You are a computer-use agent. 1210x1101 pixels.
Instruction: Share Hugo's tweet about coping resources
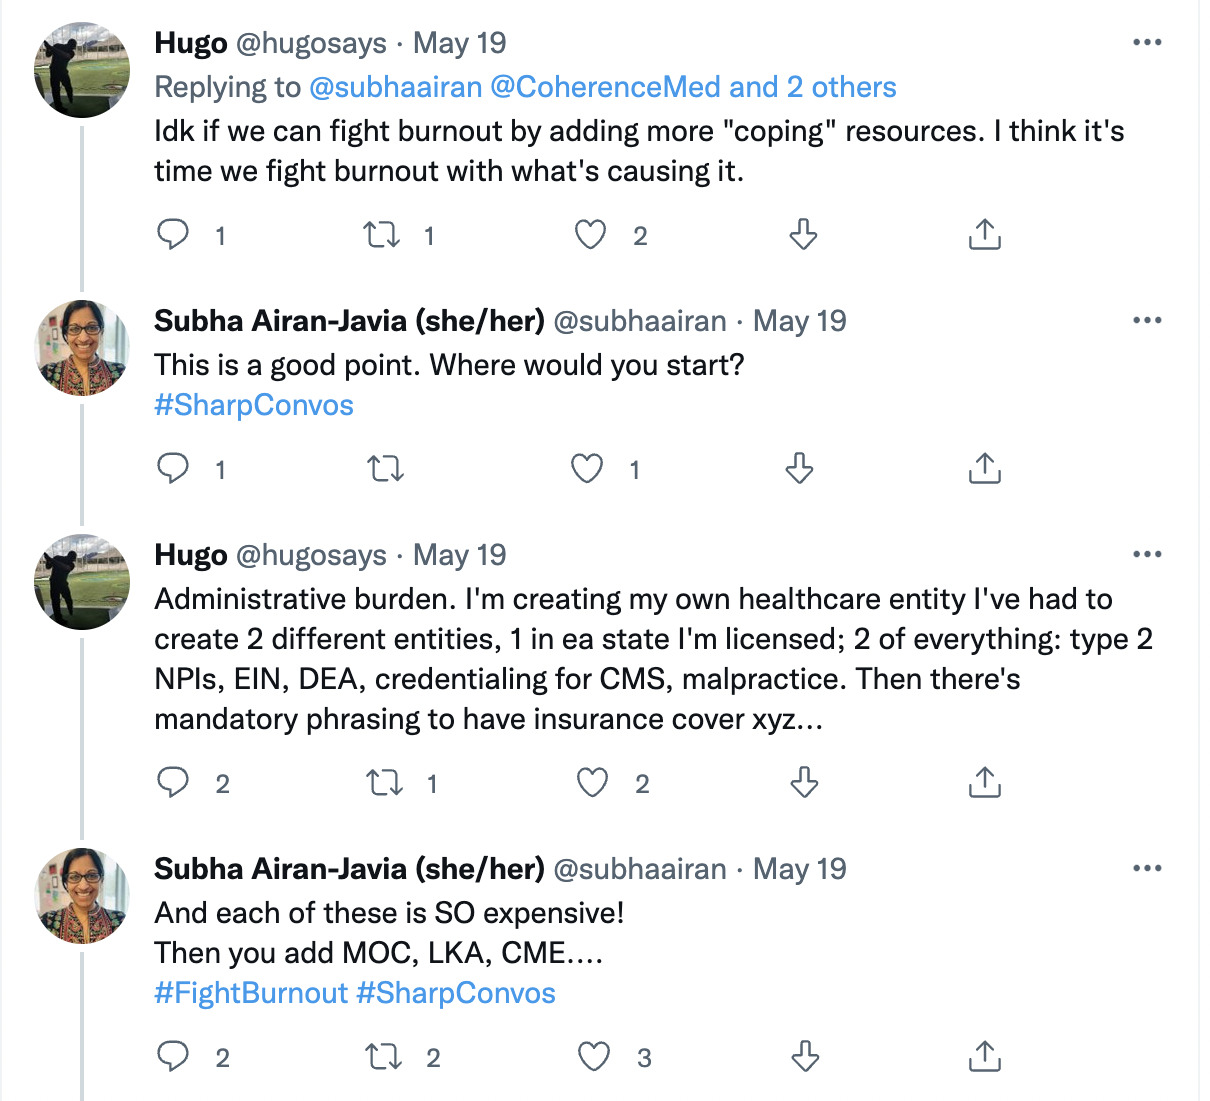[x=984, y=235]
